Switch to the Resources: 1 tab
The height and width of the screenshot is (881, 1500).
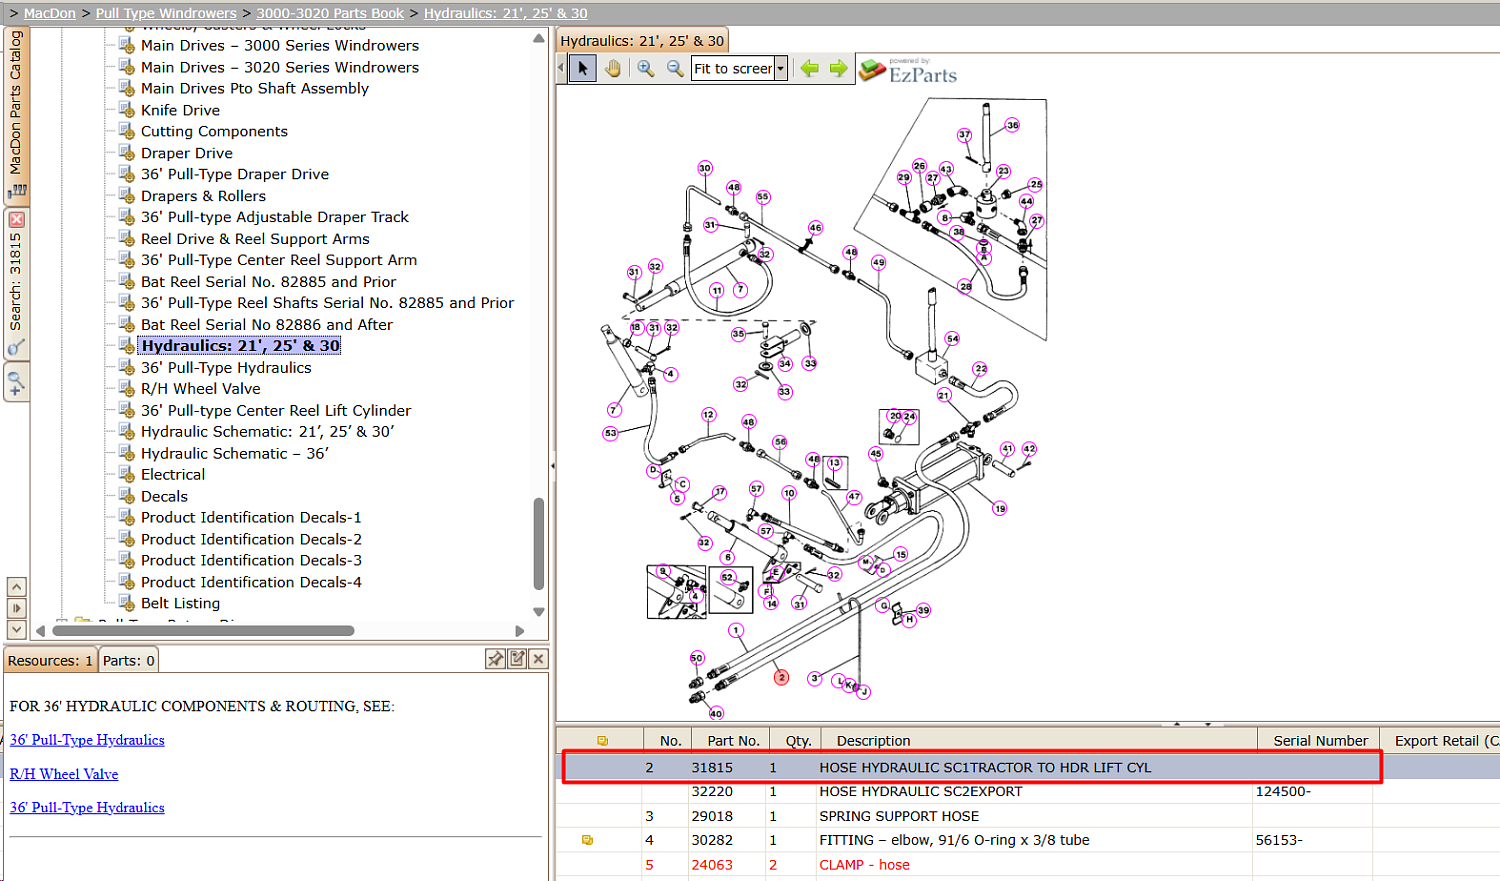point(50,661)
